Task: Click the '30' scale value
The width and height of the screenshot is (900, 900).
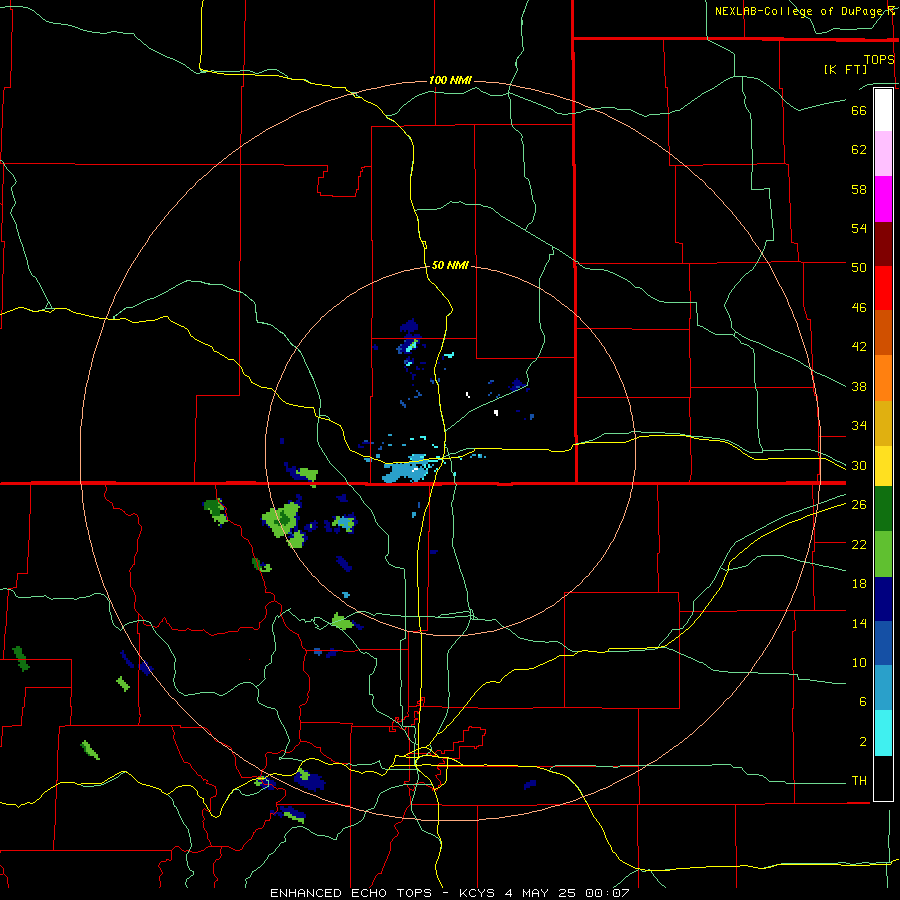Action: (x=859, y=466)
